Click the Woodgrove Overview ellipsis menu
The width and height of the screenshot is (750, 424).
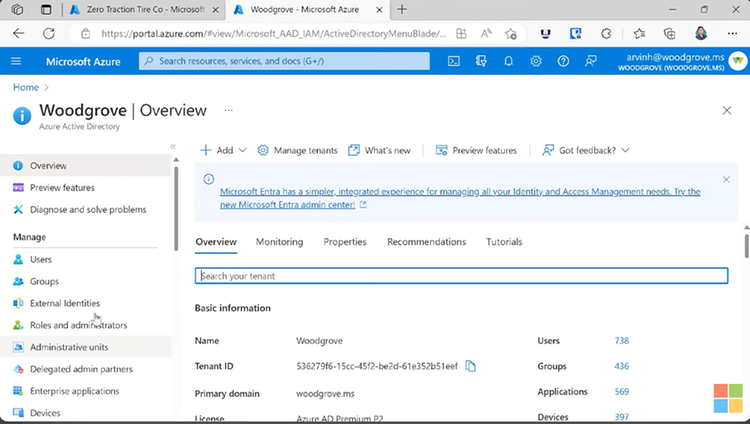coord(229,110)
